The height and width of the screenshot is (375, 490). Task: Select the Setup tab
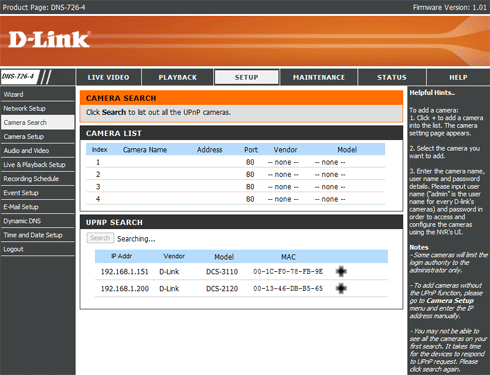click(x=246, y=77)
